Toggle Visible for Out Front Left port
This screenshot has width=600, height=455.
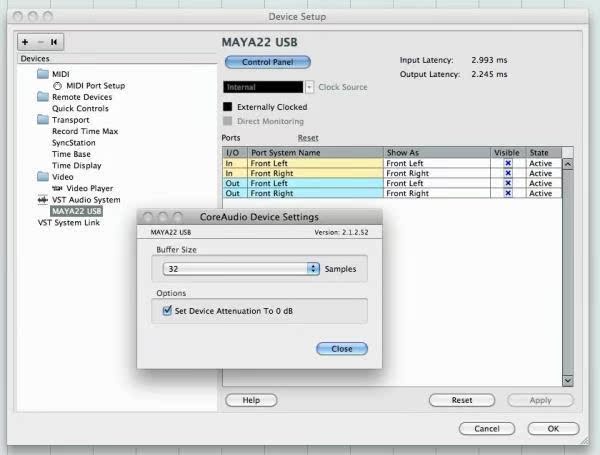click(x=508, y=183)
